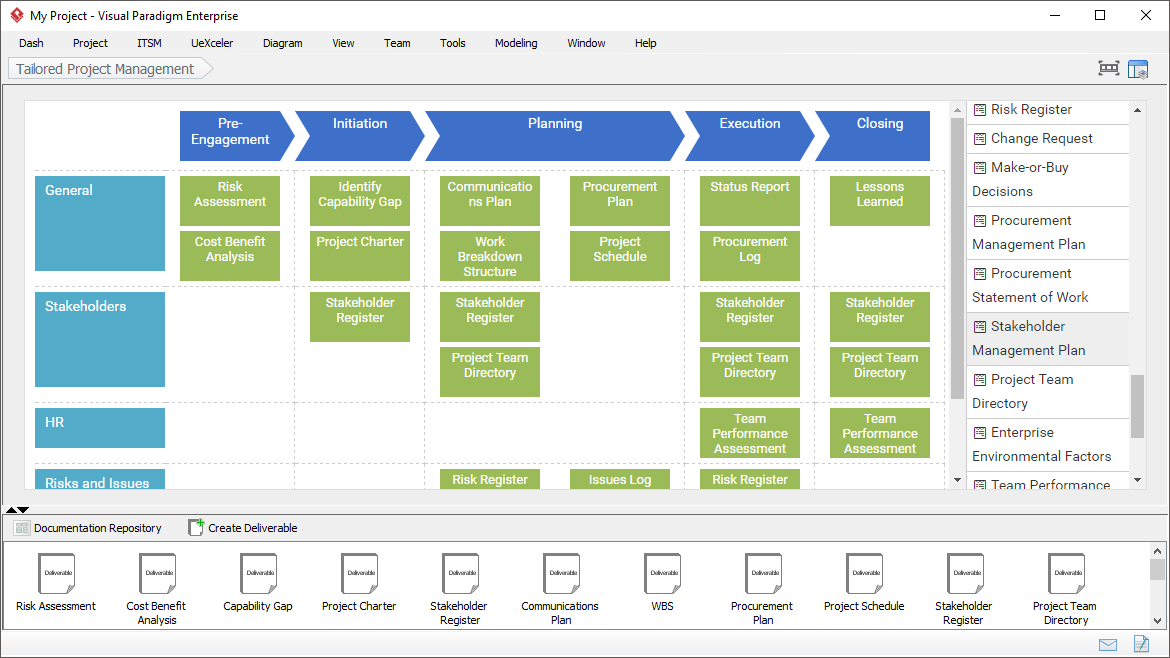1170x658 pixels.
Task: Click the Make-or-Buy Decisions item icon
Action: point(980,168)
